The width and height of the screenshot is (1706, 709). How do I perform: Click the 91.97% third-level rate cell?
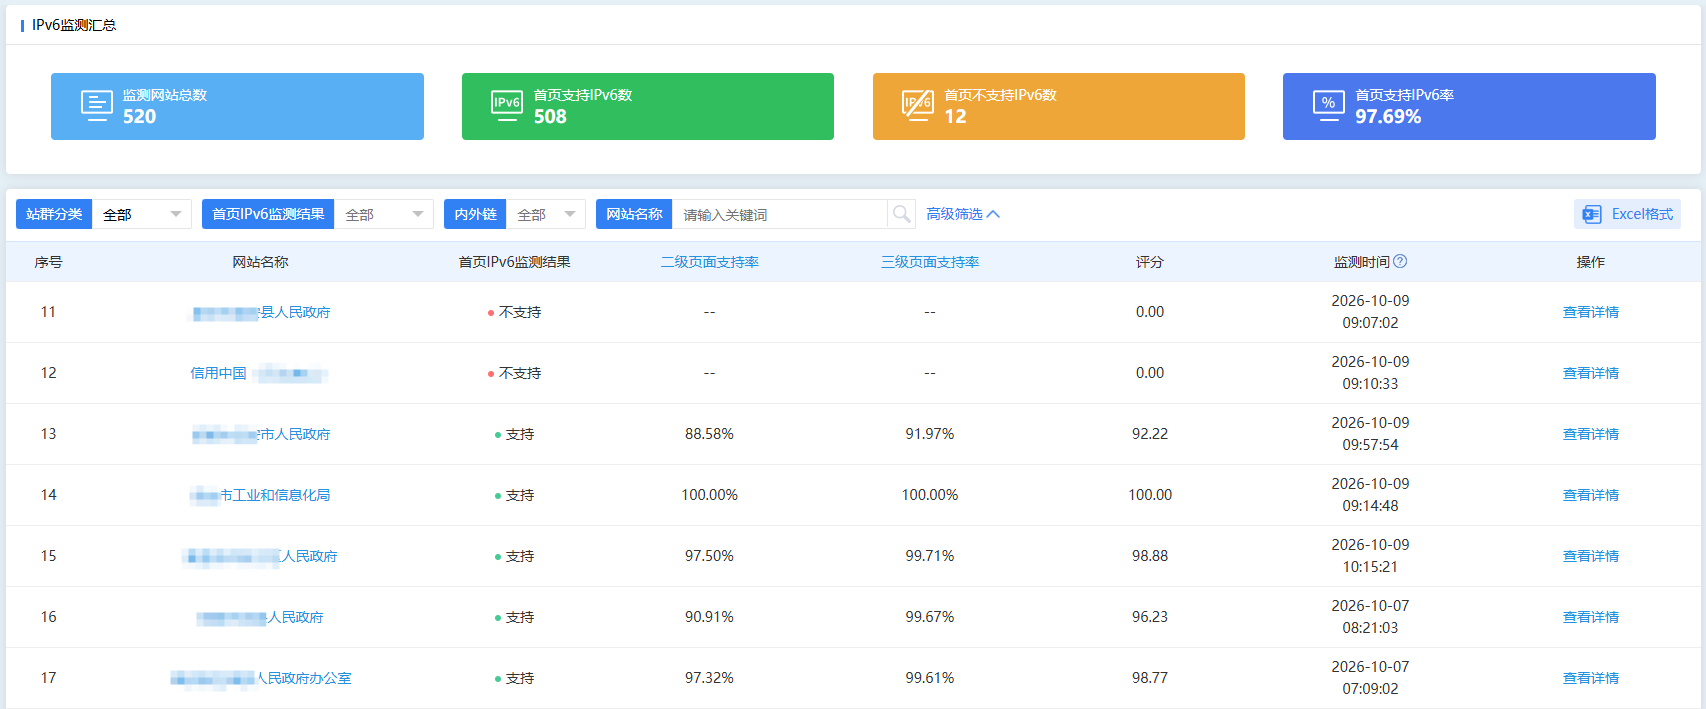929,434
